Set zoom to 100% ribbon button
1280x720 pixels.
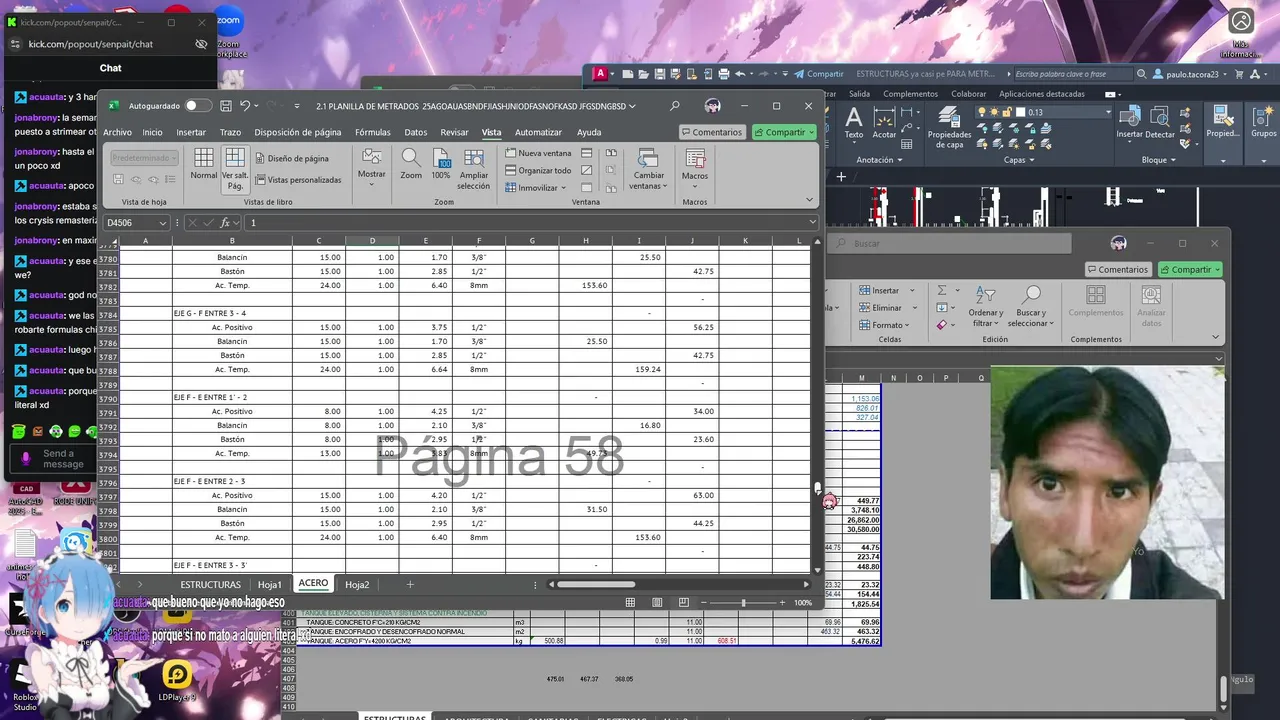point(441,165)
